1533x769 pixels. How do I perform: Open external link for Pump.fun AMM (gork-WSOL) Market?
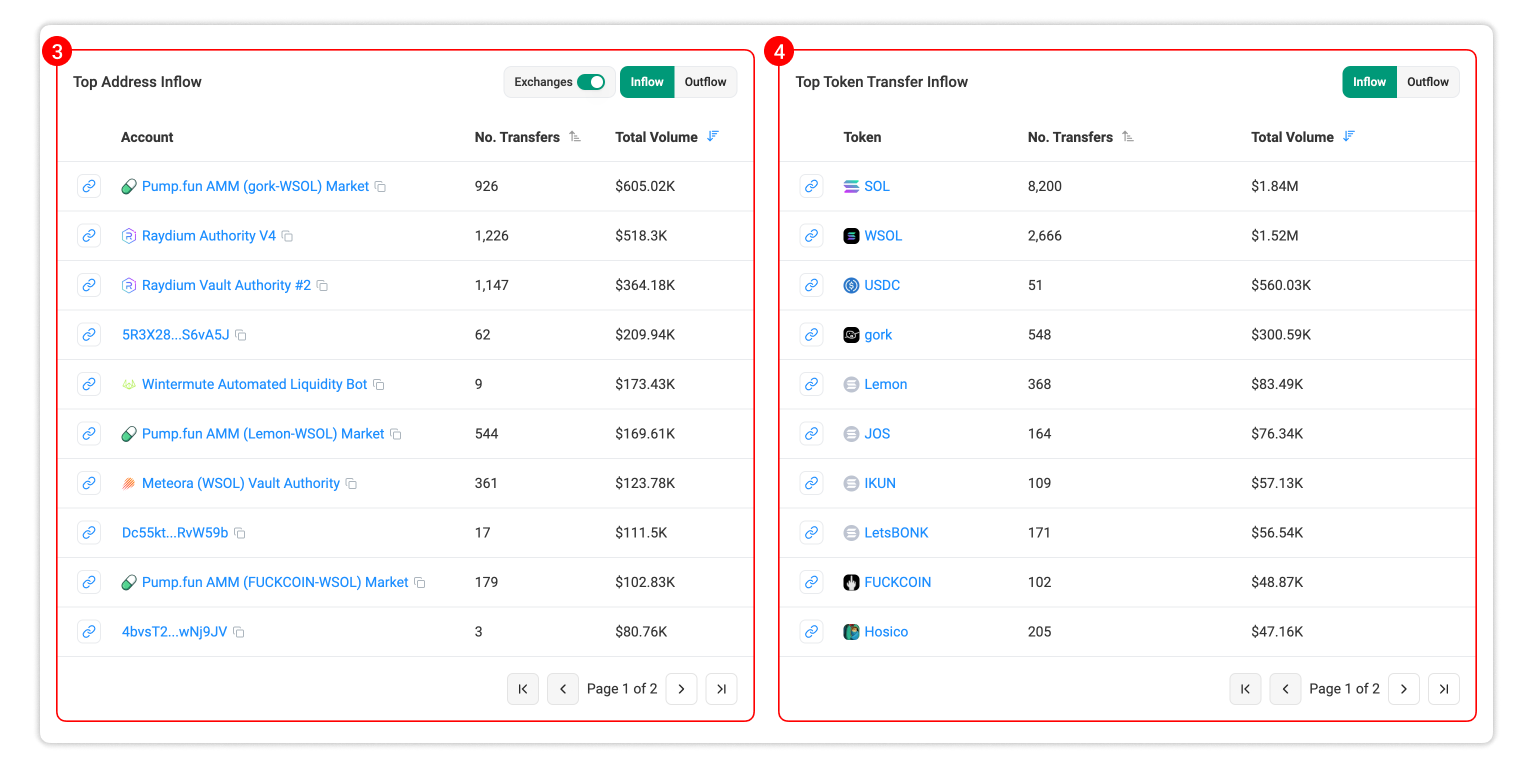pos(89,186)
